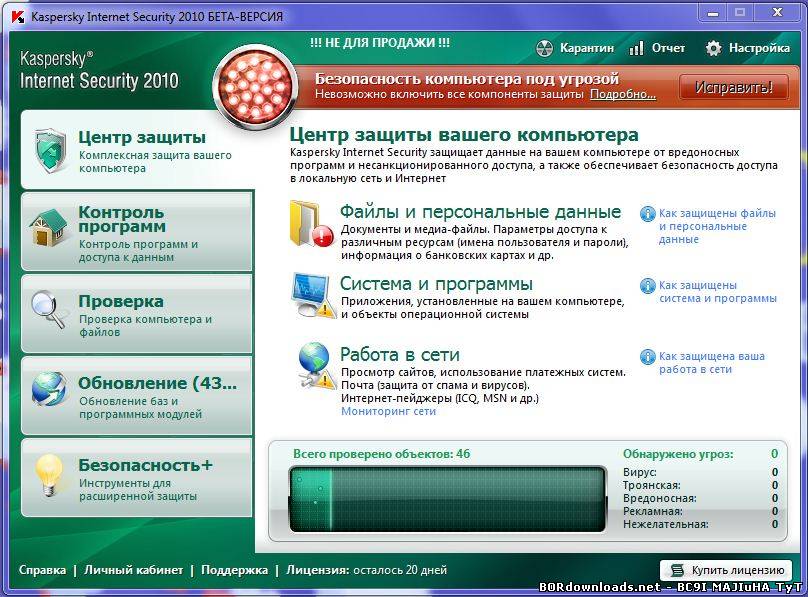Click the folder icon with red alert
Viewport: 808px width, 597px height.
tap(311, 224)
